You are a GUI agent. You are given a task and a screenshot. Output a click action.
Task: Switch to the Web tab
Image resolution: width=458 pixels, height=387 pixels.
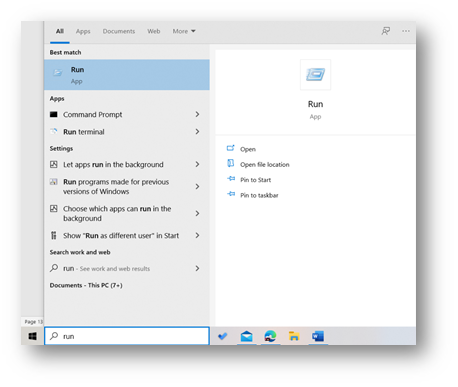pyautogui.click(x=154, y=31)
